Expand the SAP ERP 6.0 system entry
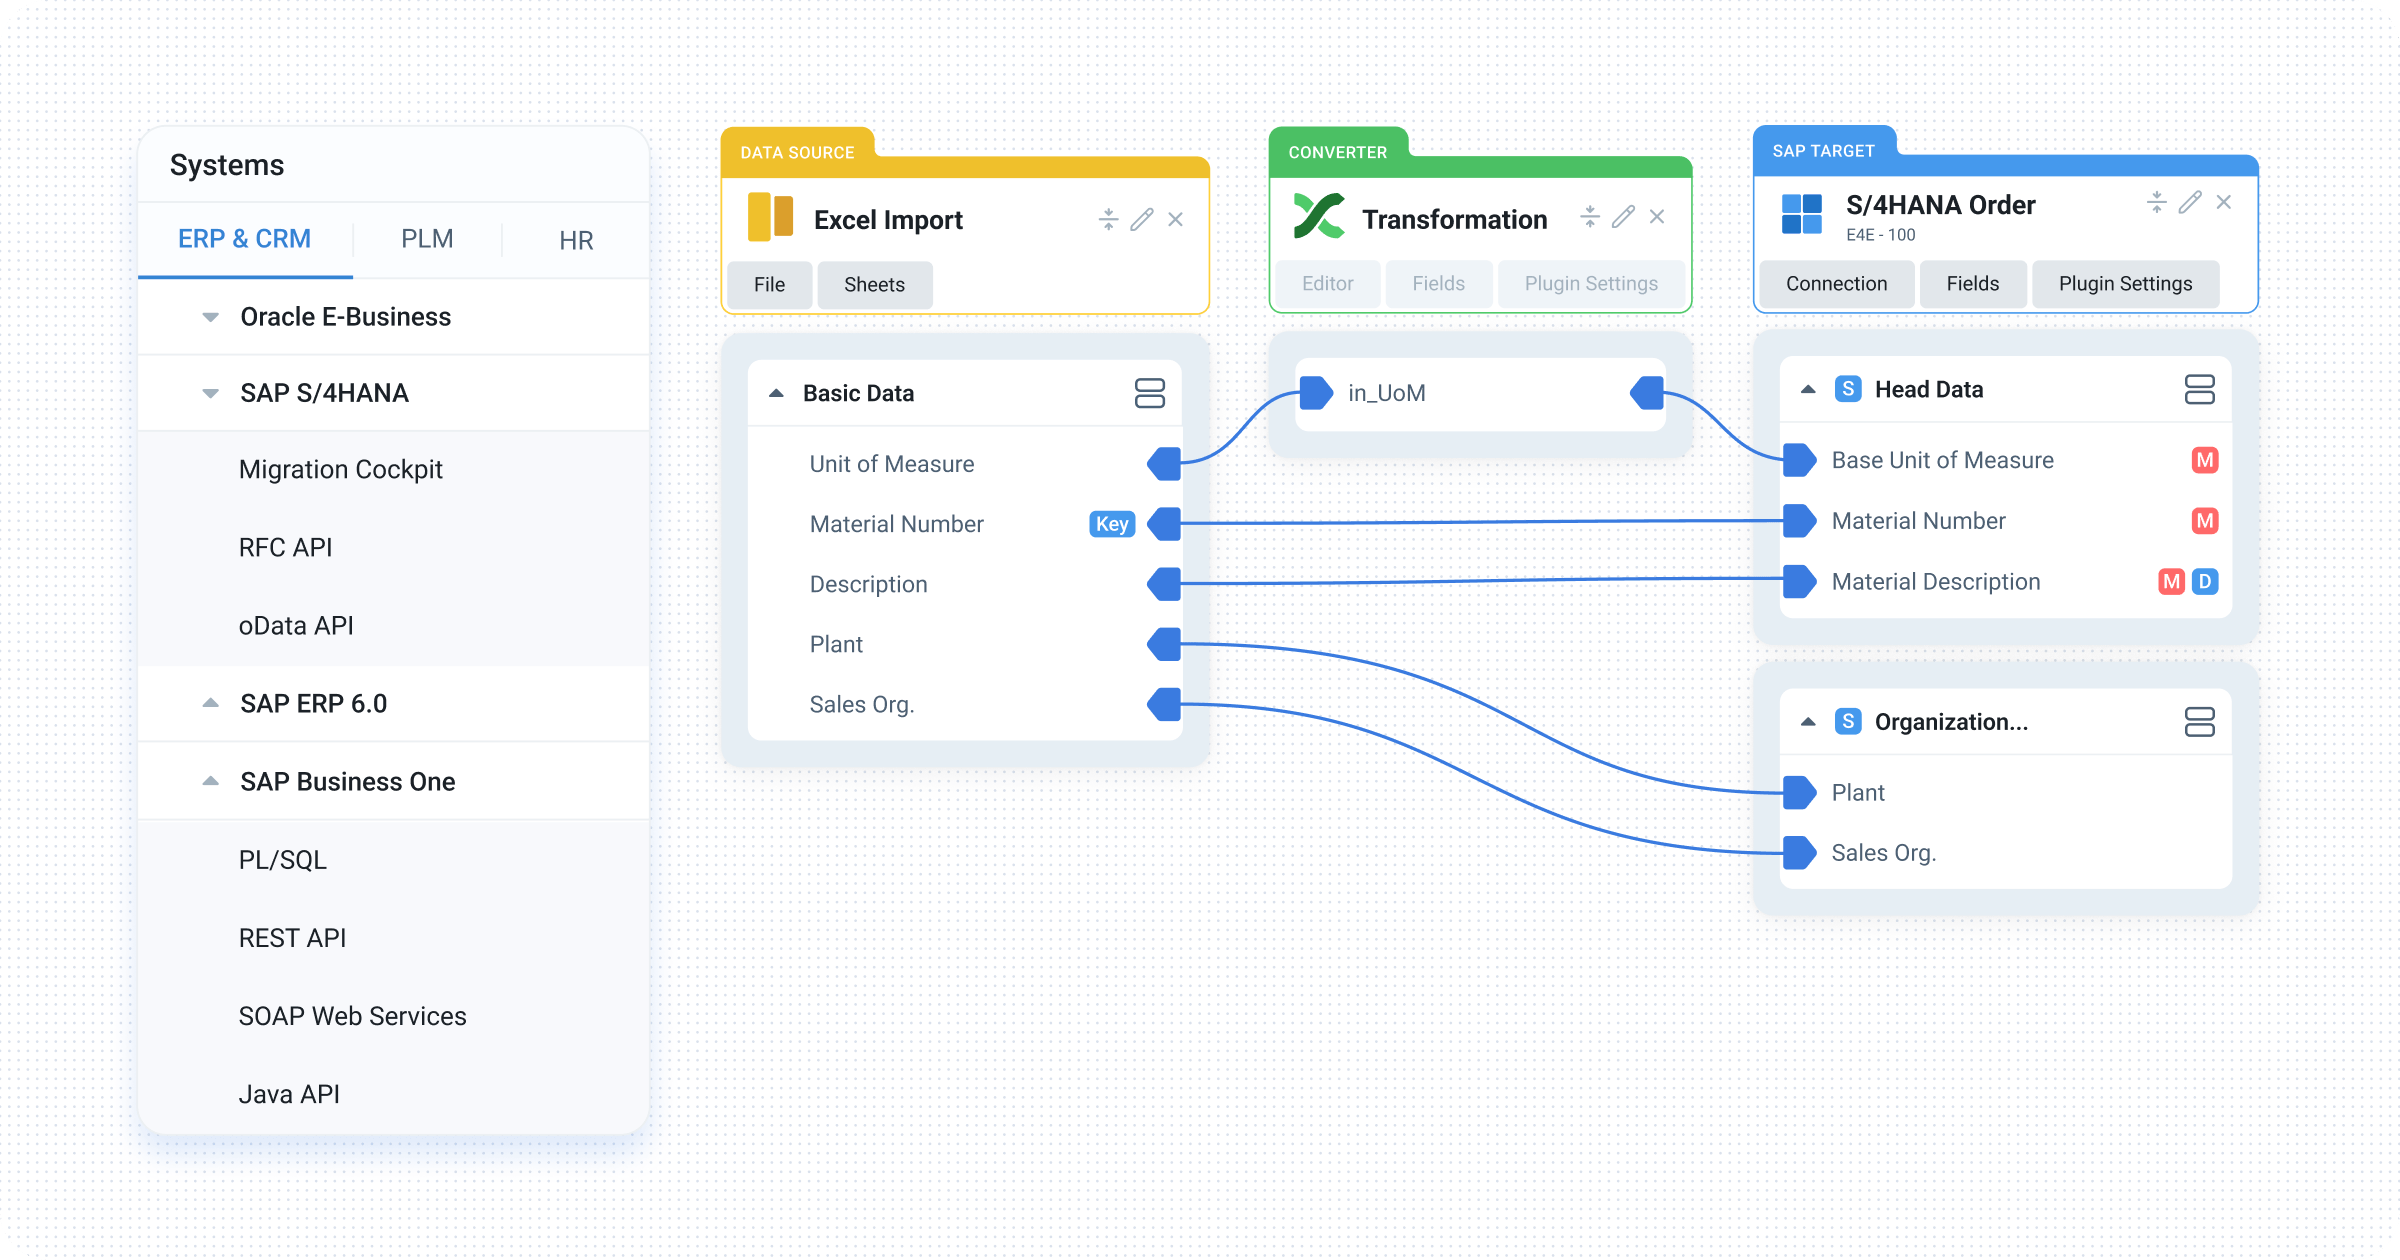Image resolution: width=2400 pixels, height=1260 pixels. point(210,702)
